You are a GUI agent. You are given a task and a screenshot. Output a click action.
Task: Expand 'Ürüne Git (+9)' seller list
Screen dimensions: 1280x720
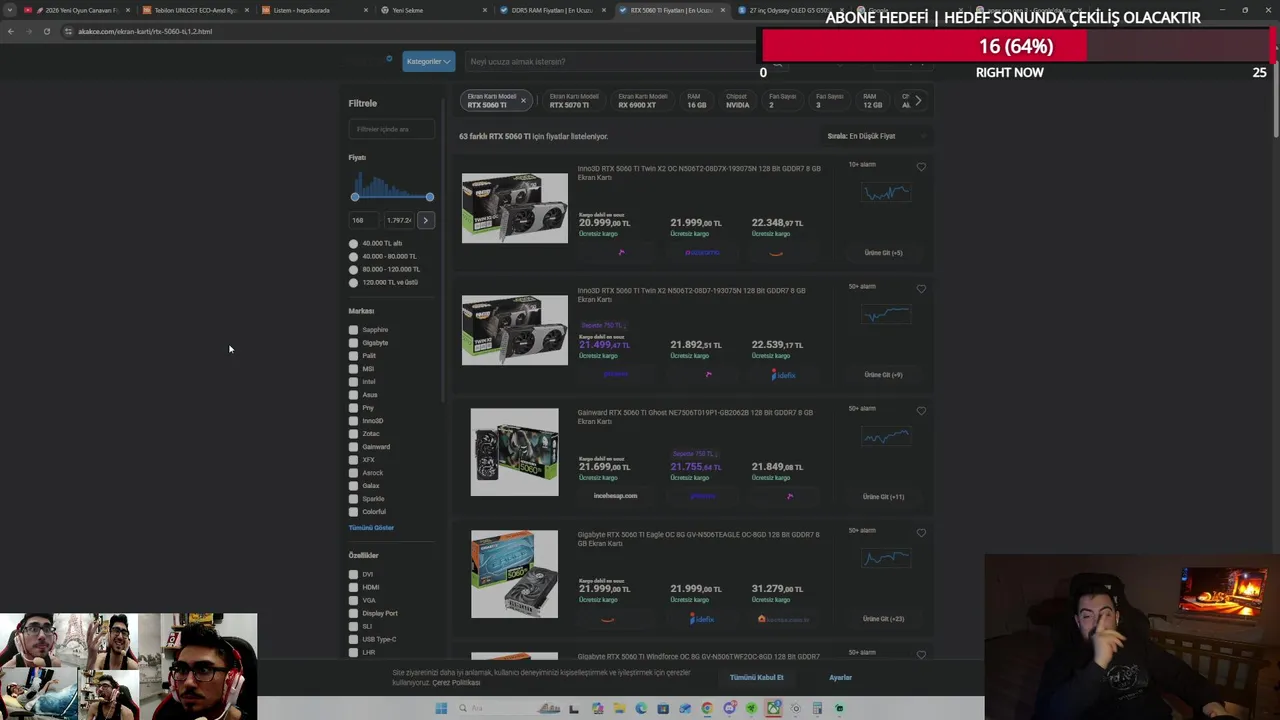883,375
